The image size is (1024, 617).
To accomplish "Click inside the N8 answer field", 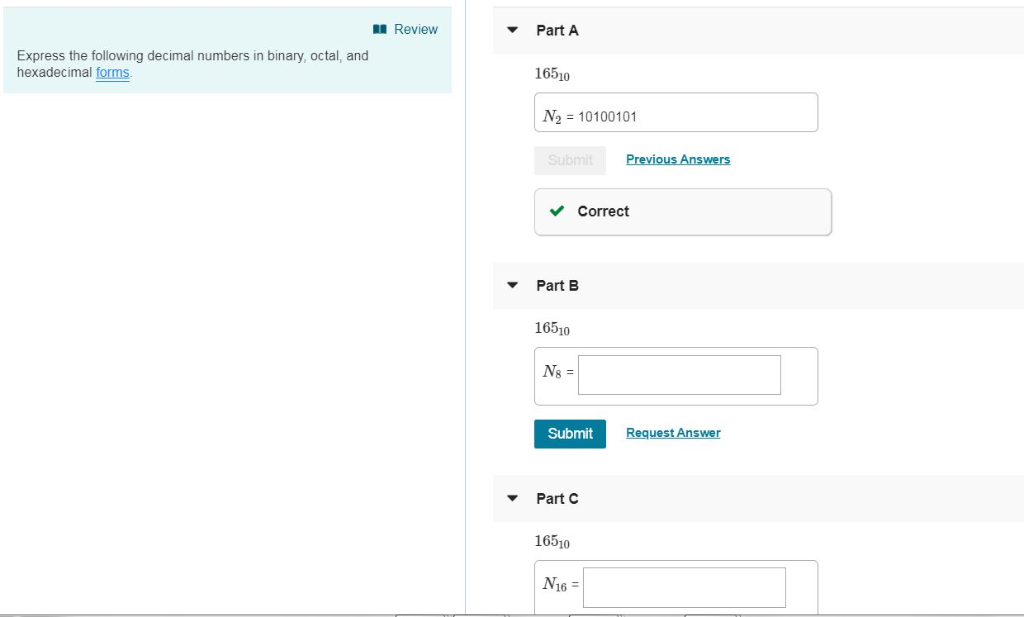I will coord(679,374).
